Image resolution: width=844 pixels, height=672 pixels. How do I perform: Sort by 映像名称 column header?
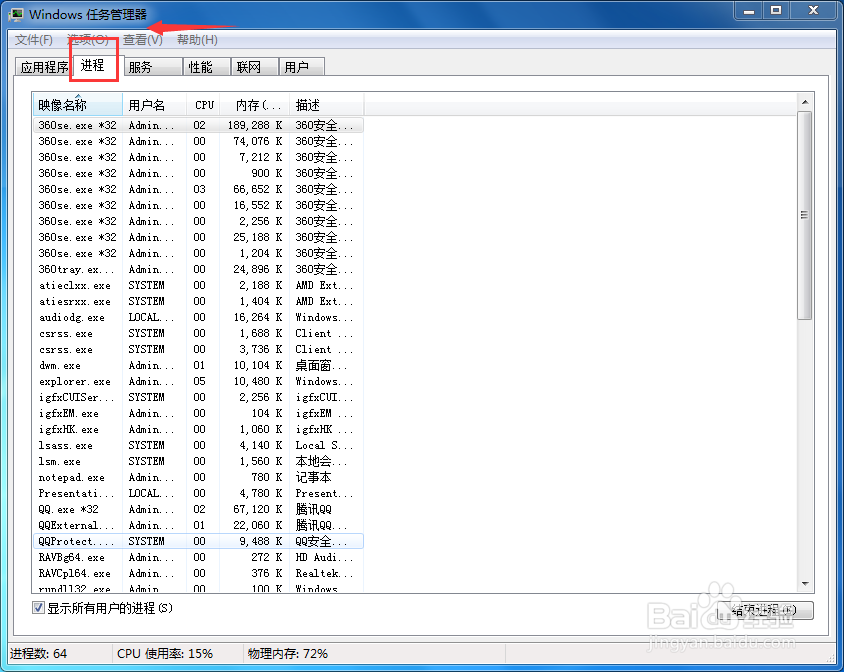click(x=78, y=104)
